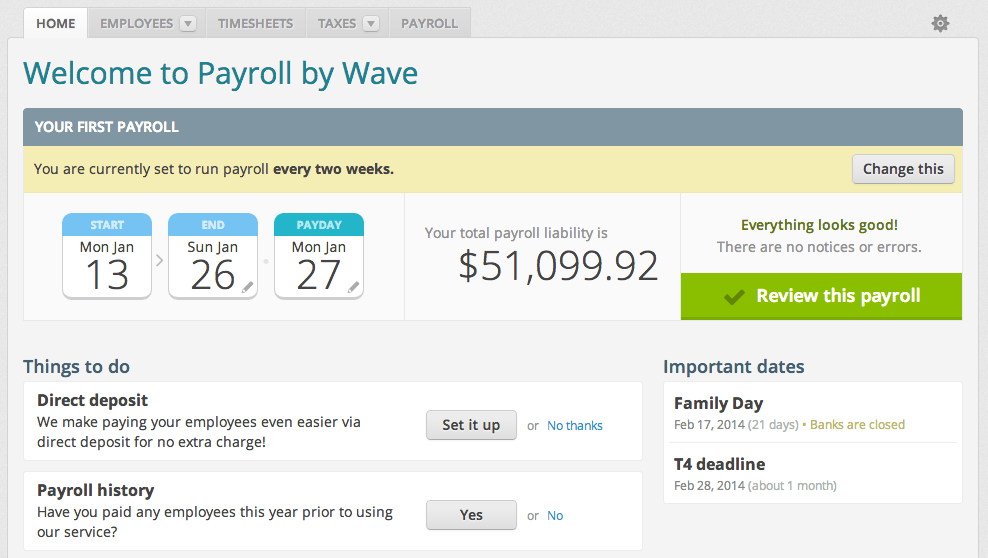
Task: Select the Payday card Mon Jan 27
Action: point(319,256)
